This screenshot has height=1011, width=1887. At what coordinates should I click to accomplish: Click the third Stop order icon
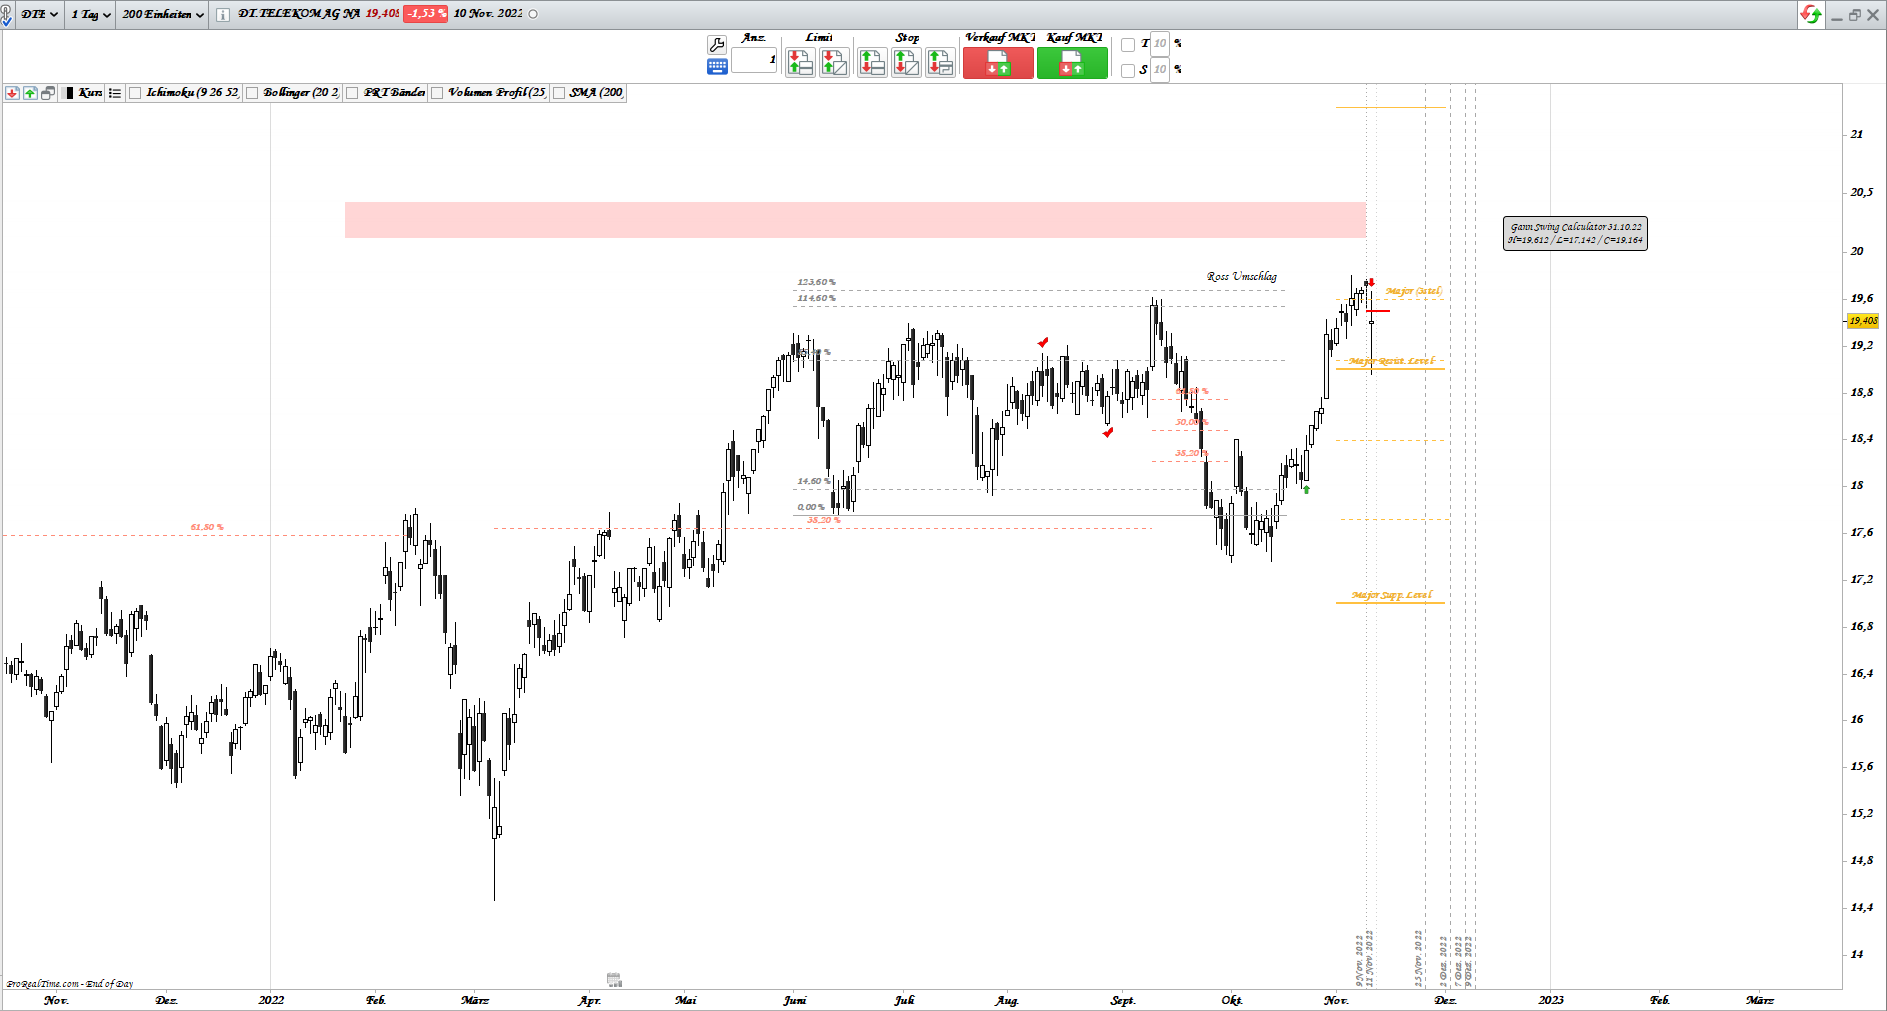coord(940,63)
